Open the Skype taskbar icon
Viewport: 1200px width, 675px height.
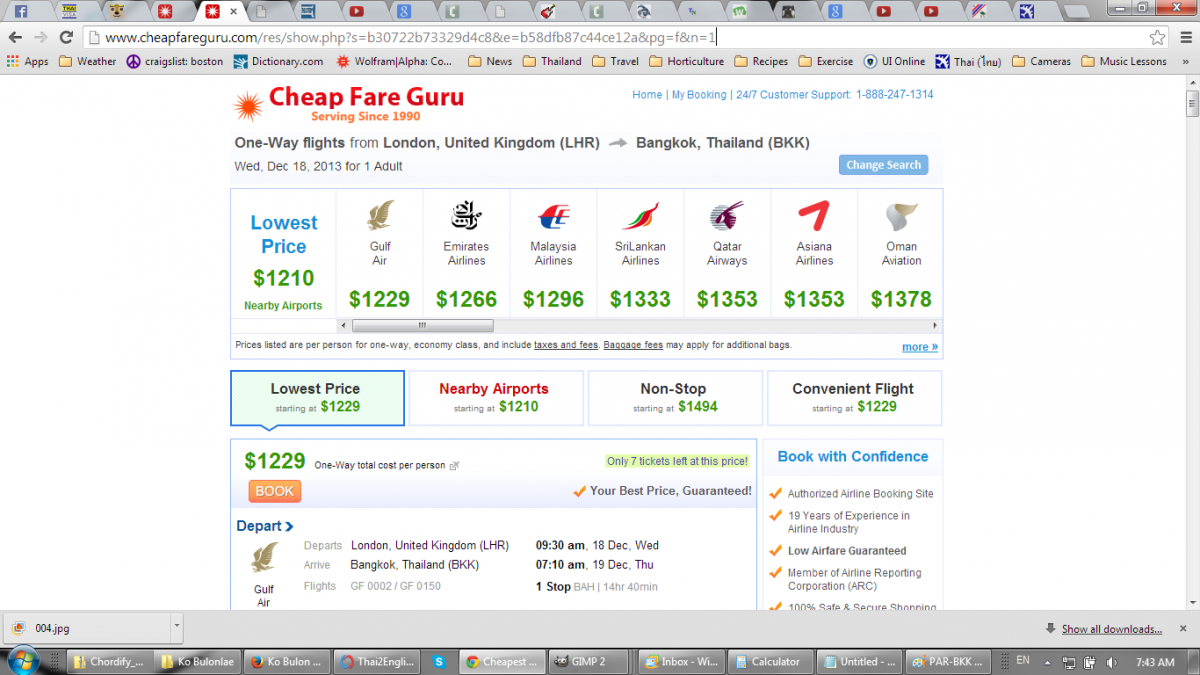point(439,661)
